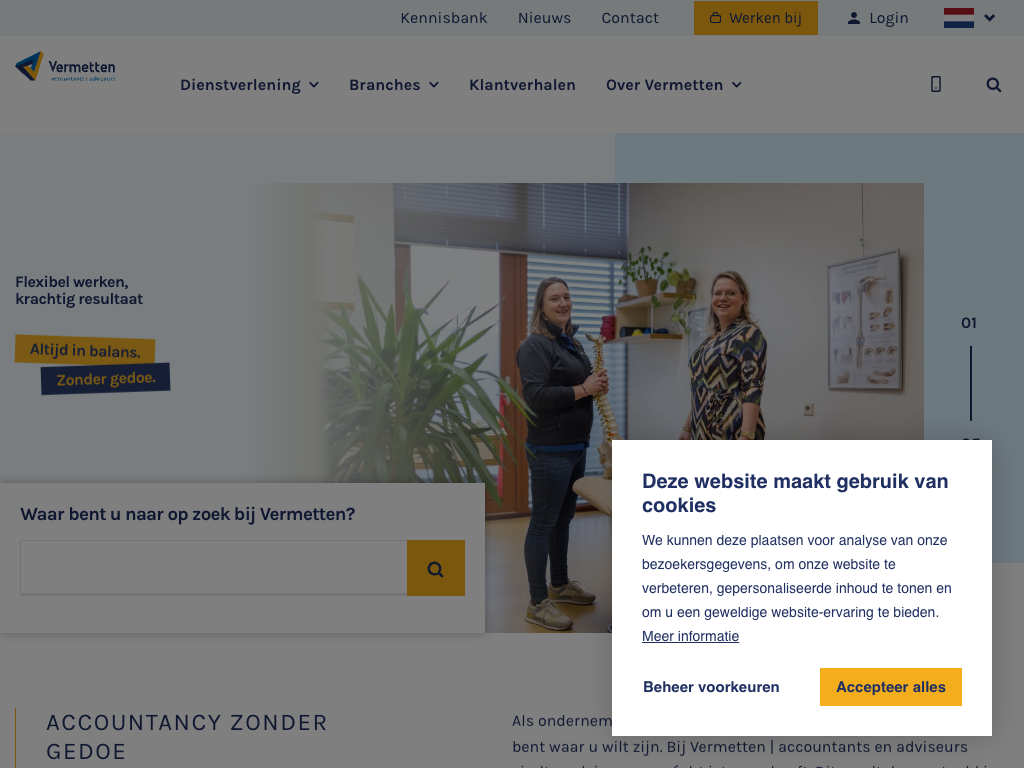Click the person icon beside Login
This screenshot has height=768, width=1024.
pos(854,18)
